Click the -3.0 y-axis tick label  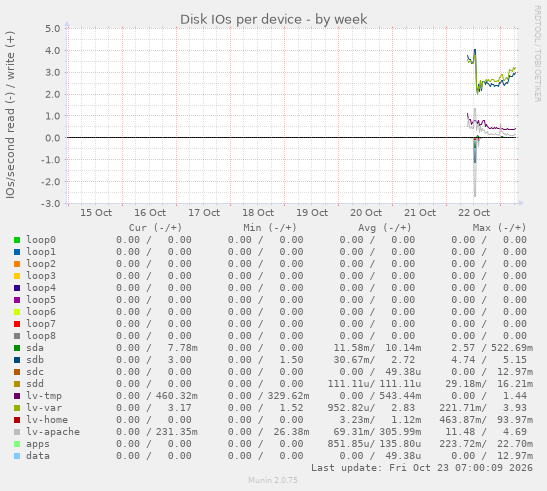pyautogui.click(x=50, y=203)
